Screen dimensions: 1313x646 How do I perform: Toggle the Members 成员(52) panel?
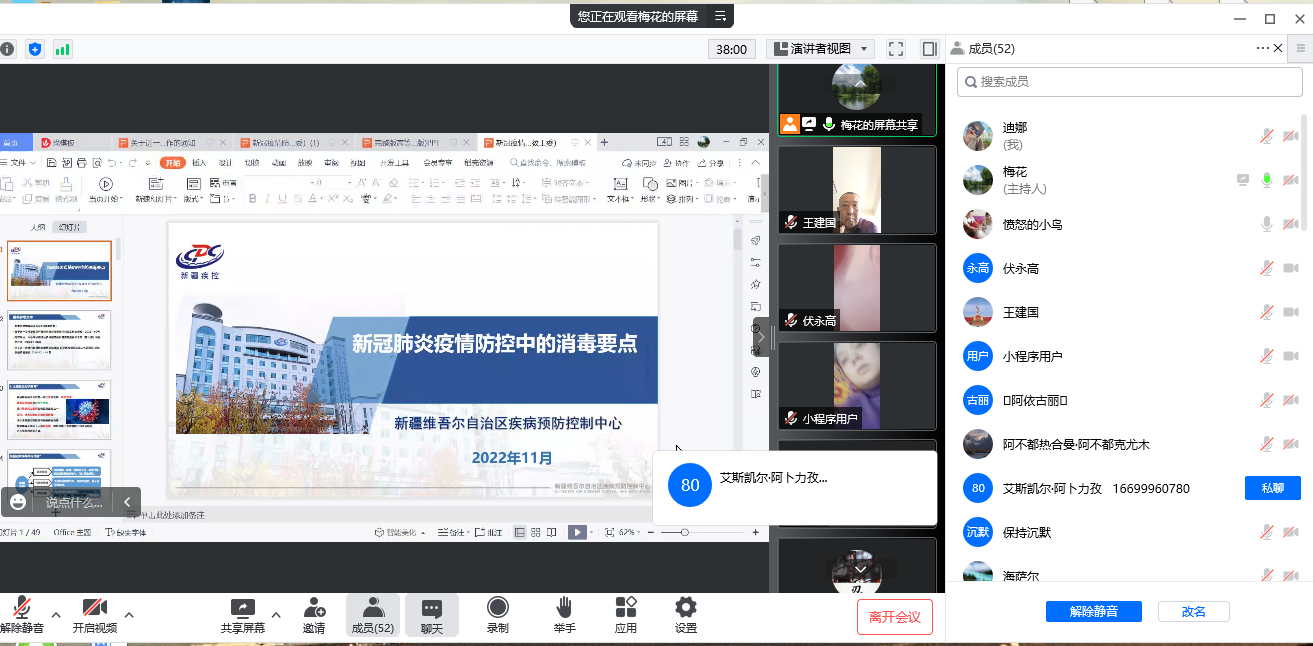372,615
